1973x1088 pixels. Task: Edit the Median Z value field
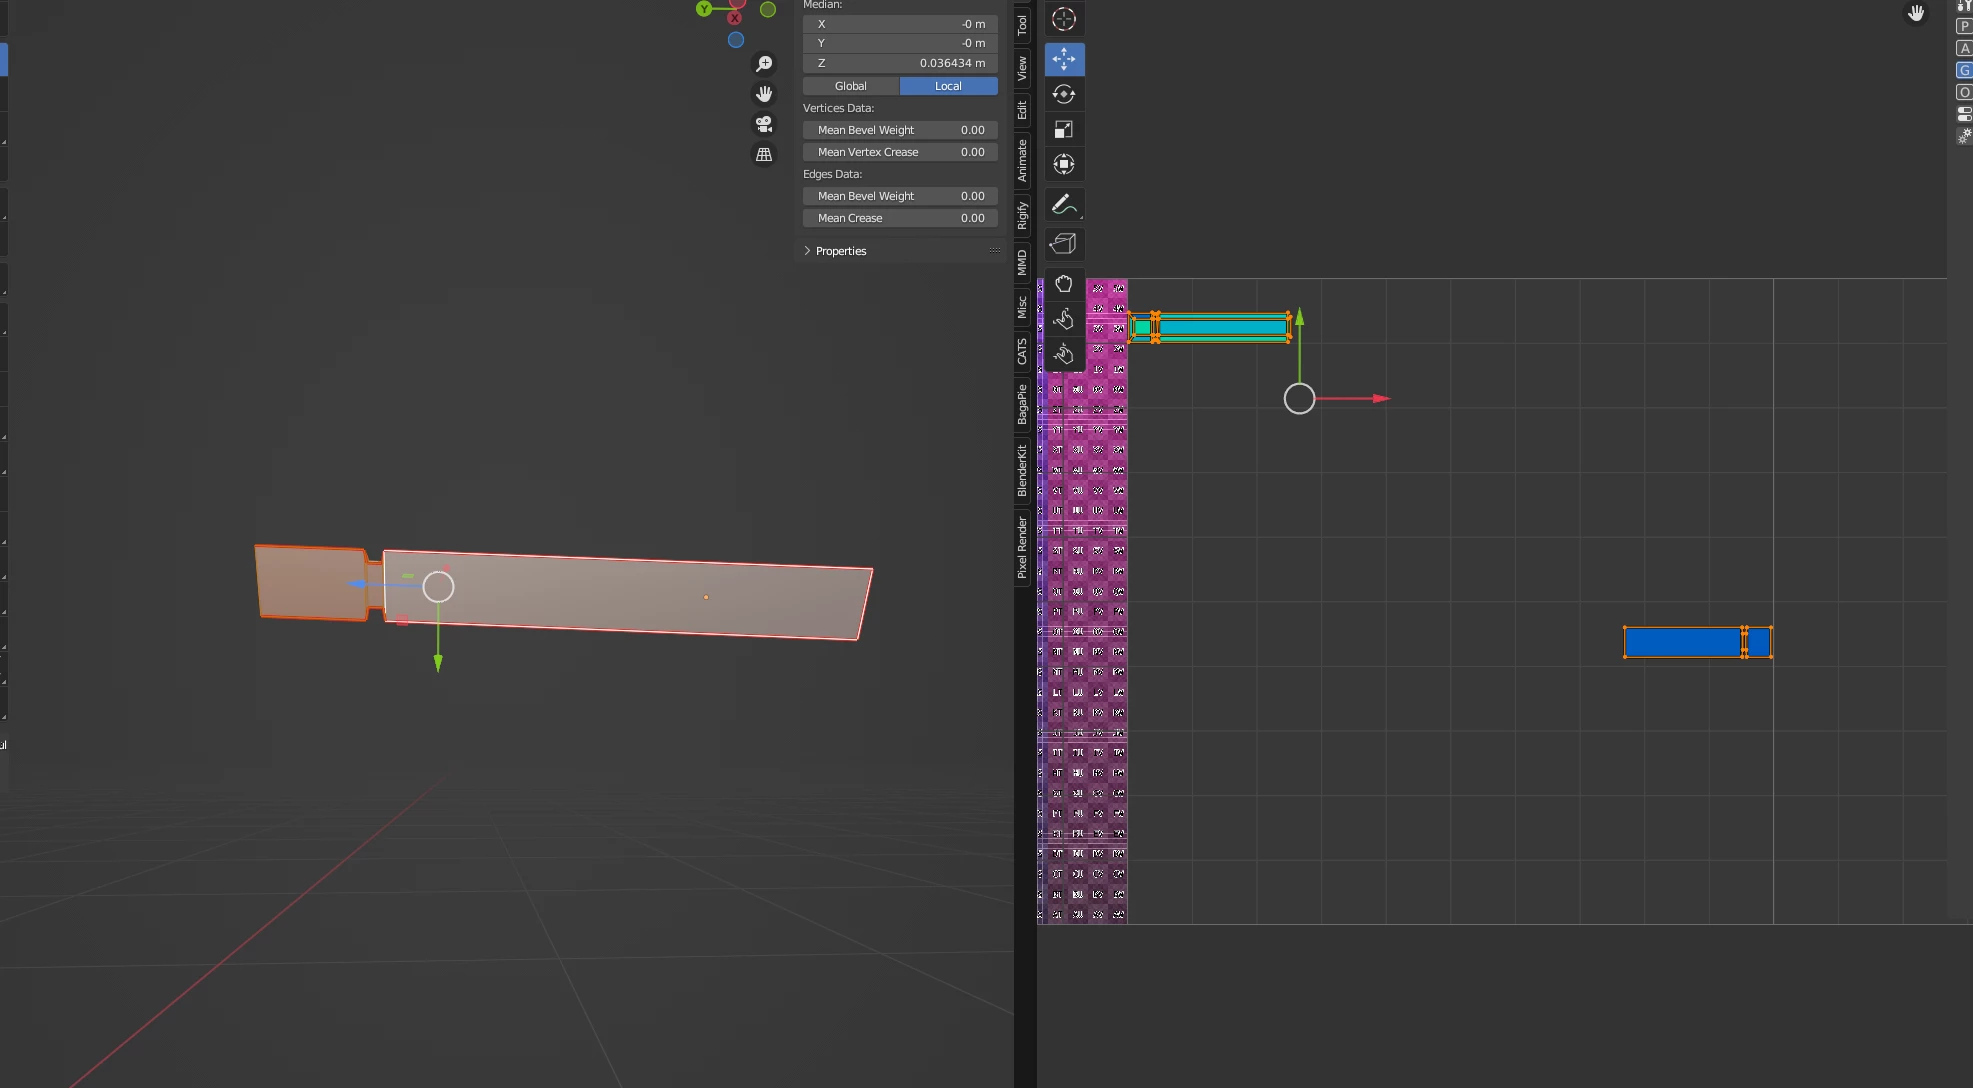pyautogui.click(x=900, y=63)
